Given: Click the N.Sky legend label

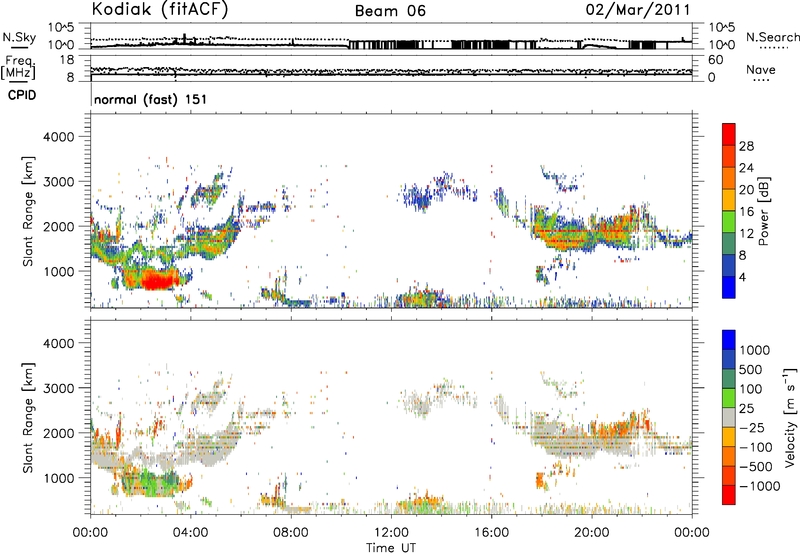Looking at the screenshot, I should (19, 37).
